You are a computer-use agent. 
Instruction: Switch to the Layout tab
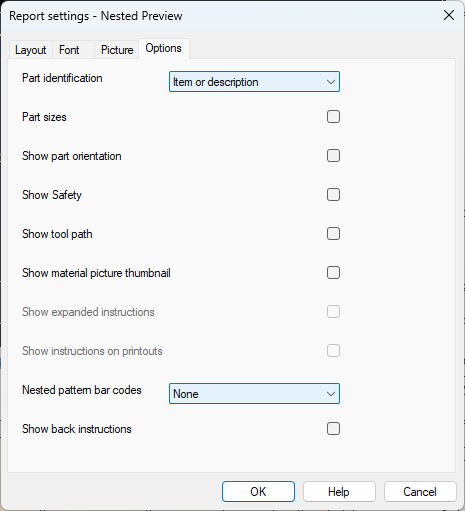click(x=30, y=50)
